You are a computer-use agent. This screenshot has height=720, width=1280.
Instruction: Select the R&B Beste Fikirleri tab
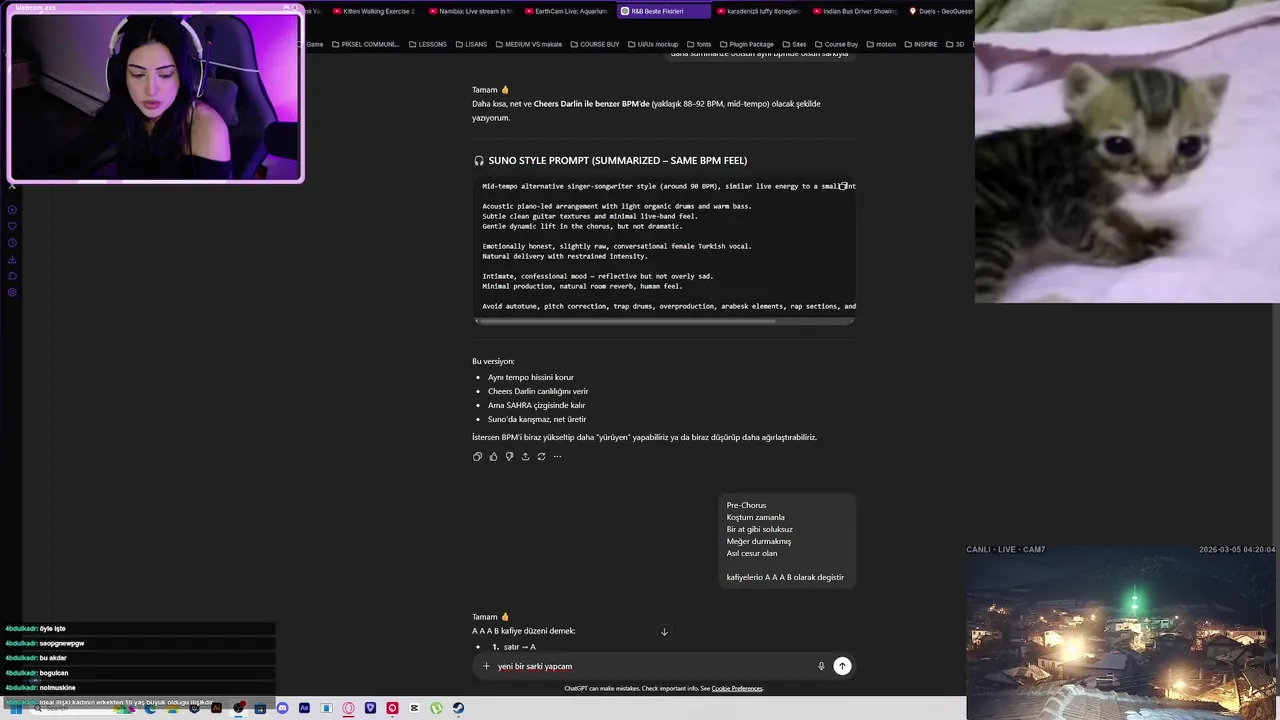click(663, 11)
